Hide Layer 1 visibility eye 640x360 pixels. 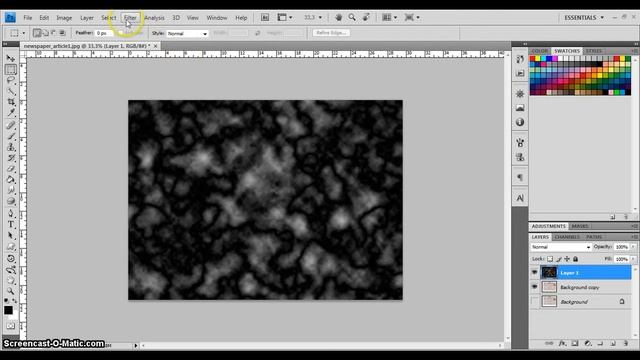pyautogui.click(x=534, y=272)
